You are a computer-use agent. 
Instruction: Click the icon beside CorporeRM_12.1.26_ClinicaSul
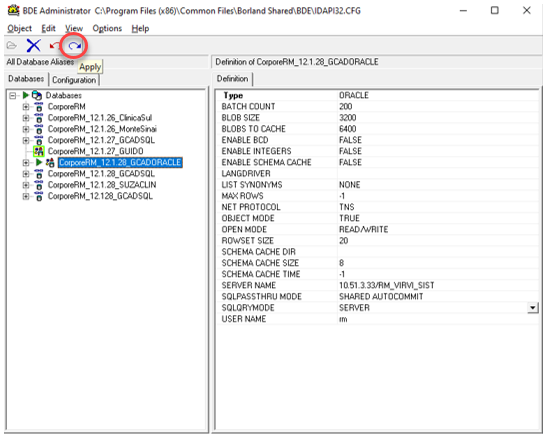point(39,118)
